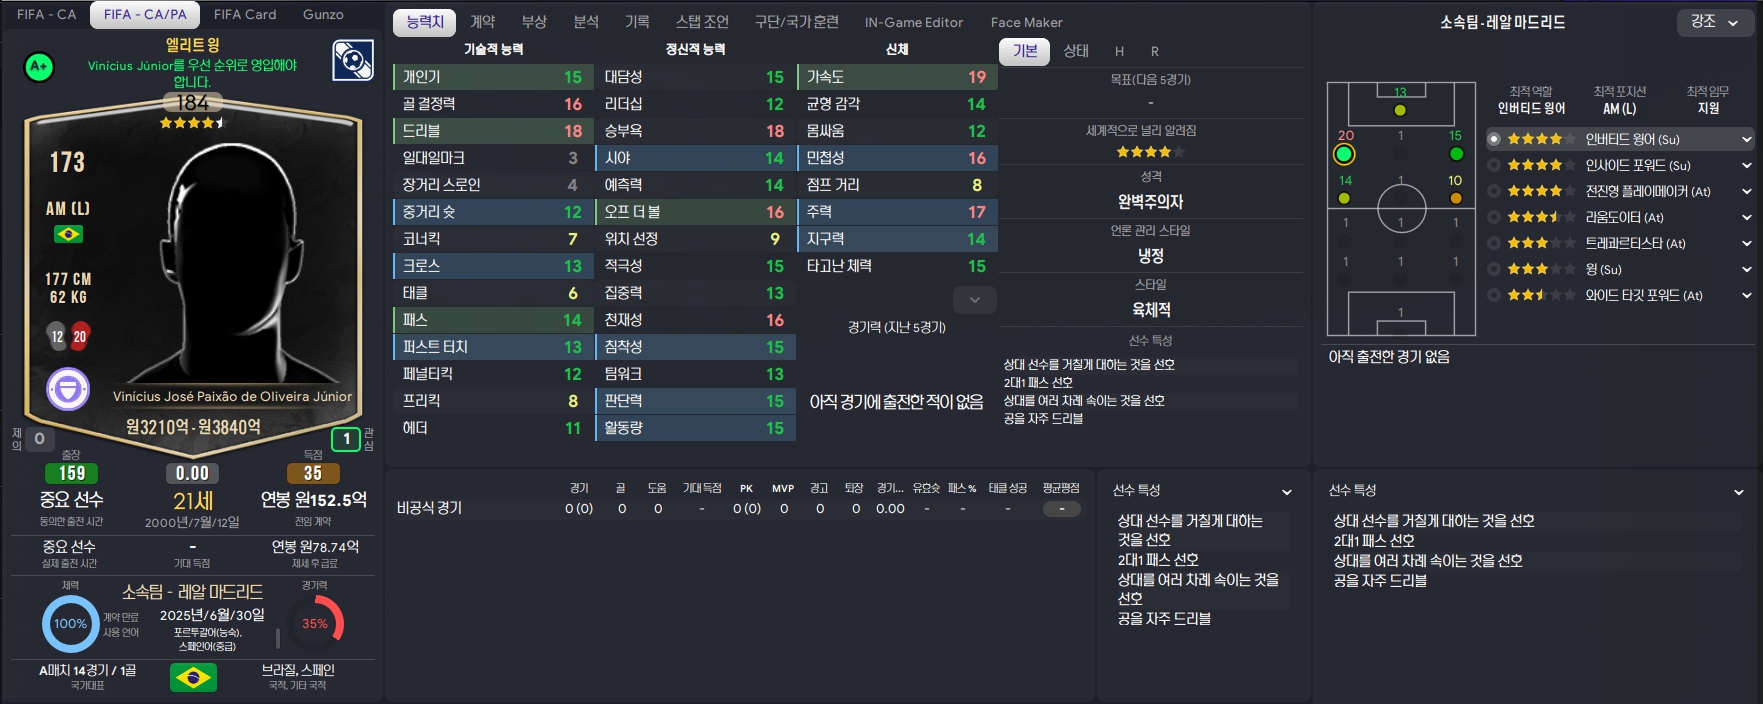Image resolution: width=1763 pixels, height=704 pixels.
Task: Click the purple shield badge on the card
Action: pyautogui.click(x=68, y=388)
